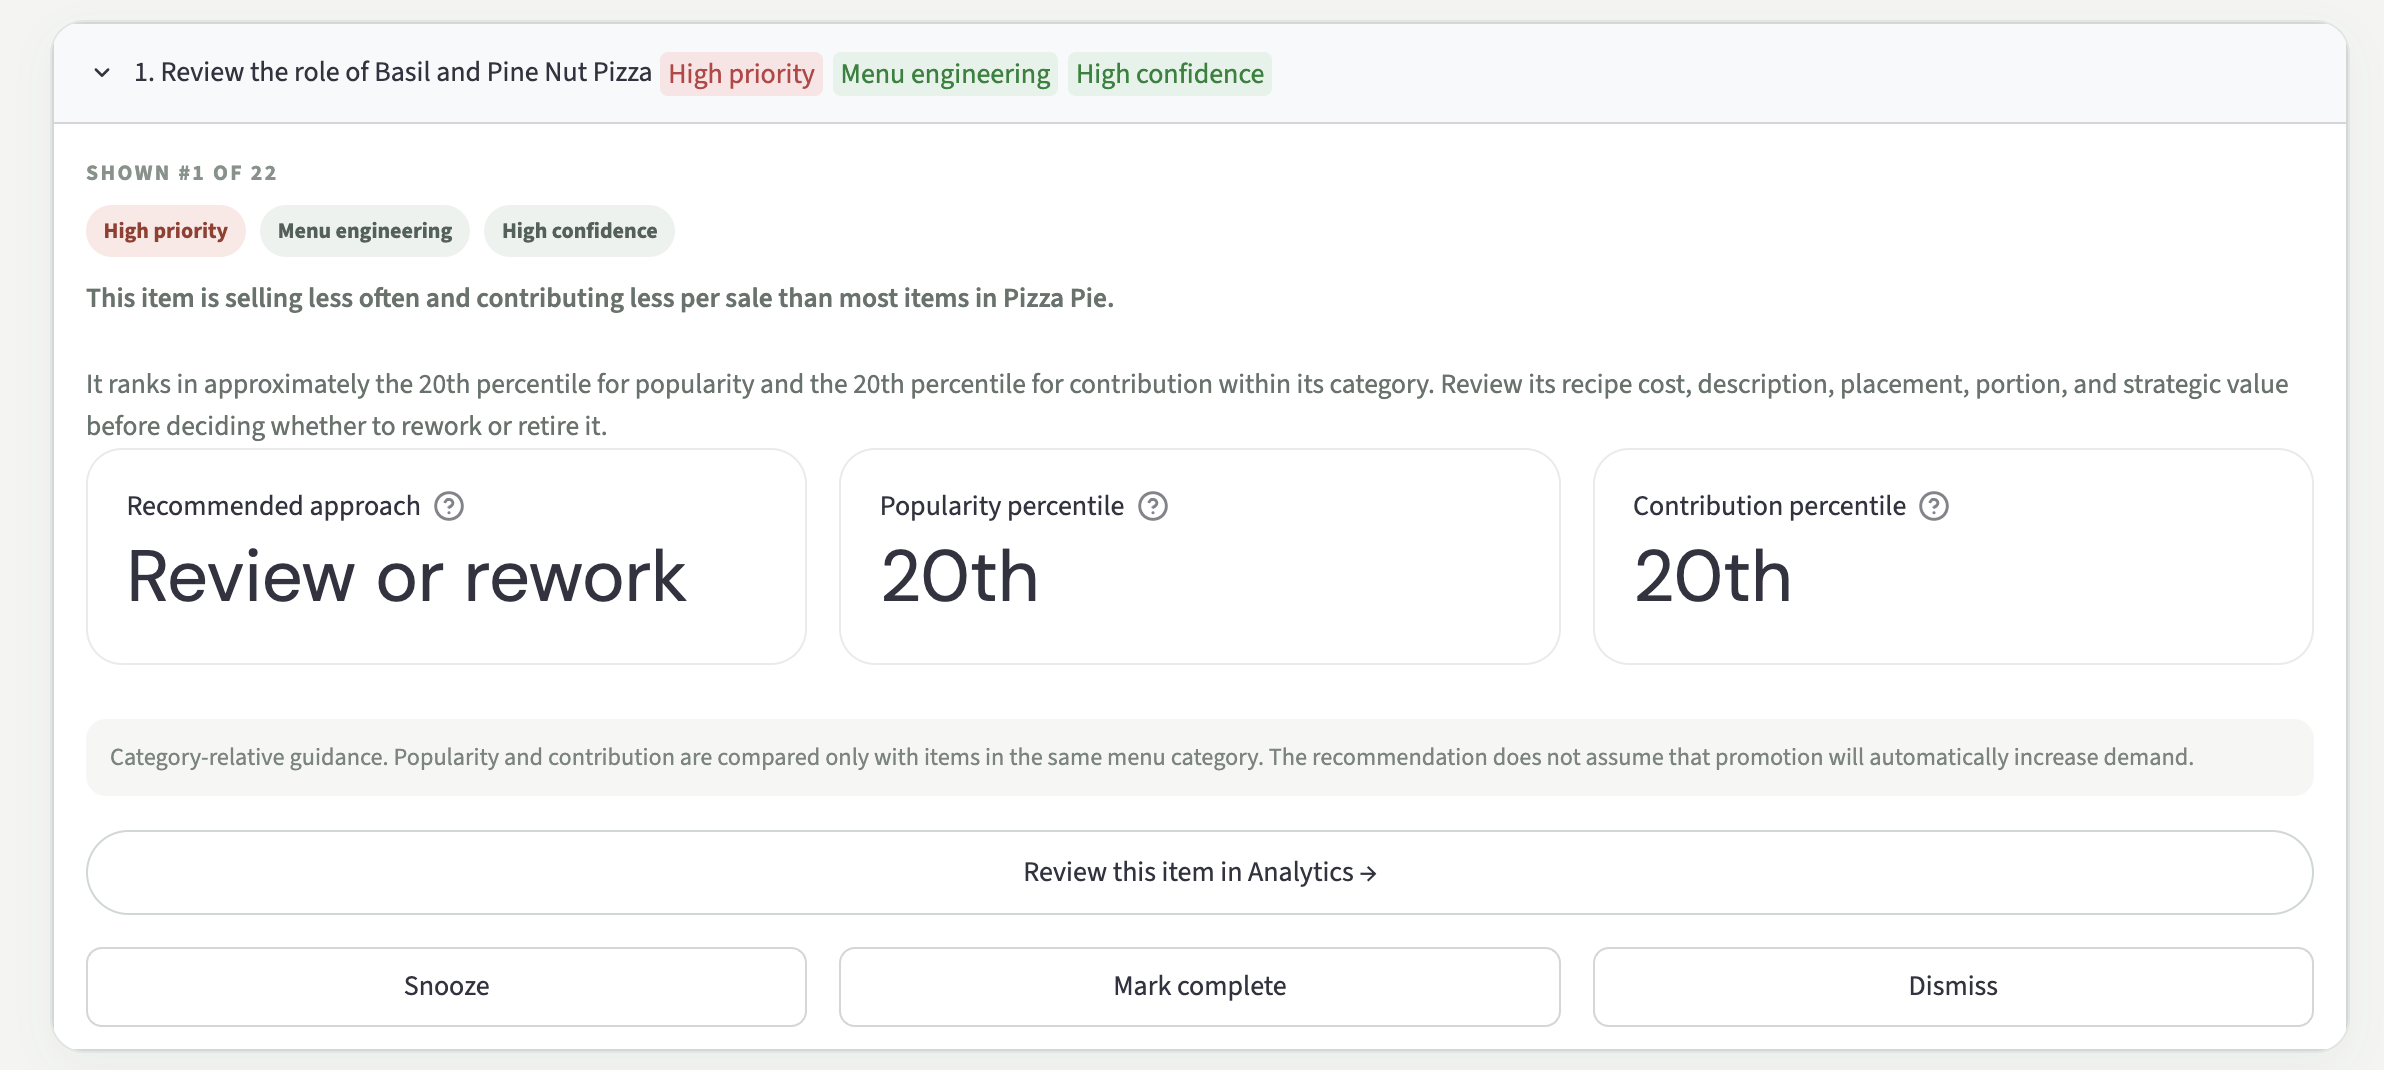2384x1070 pixels.
Task: Click the Contribution percentile 20th value
Action: pos(1713,577)
